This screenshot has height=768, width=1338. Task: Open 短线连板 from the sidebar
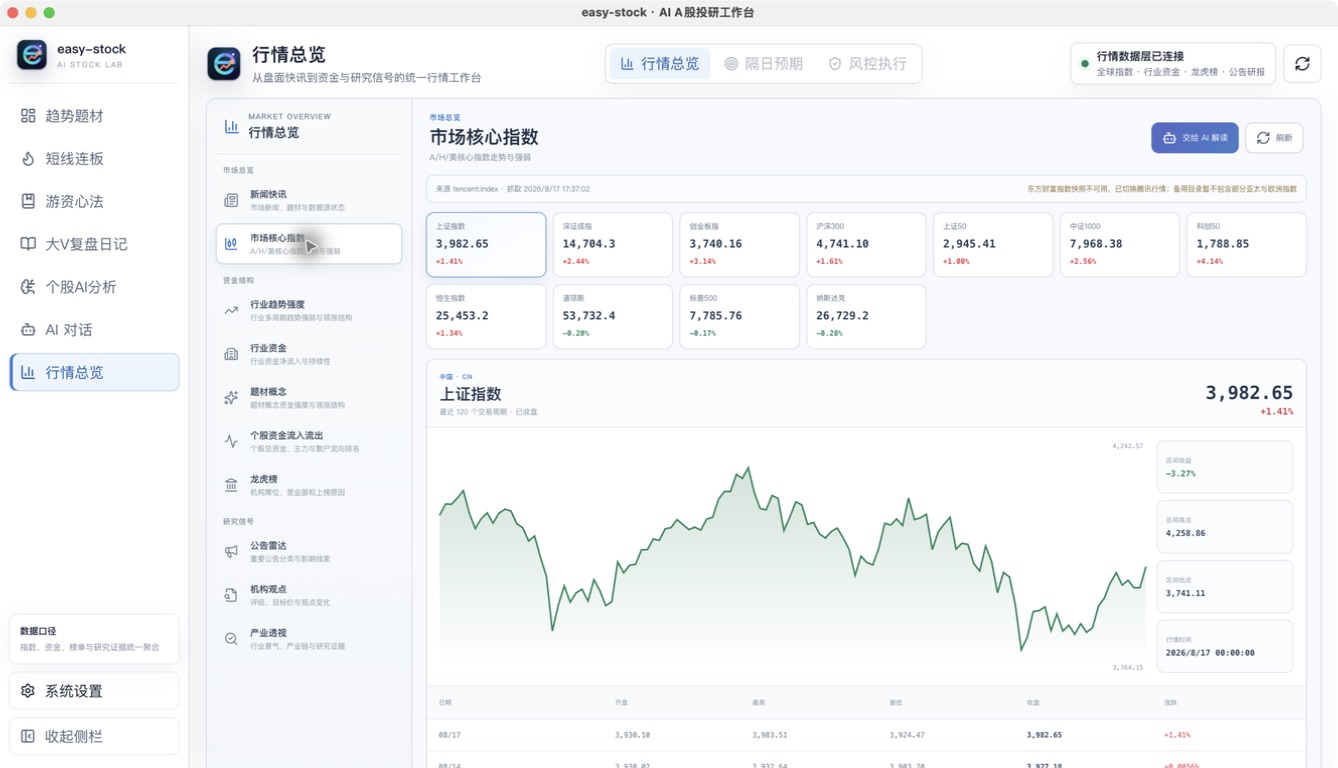[x=94, y=159]
